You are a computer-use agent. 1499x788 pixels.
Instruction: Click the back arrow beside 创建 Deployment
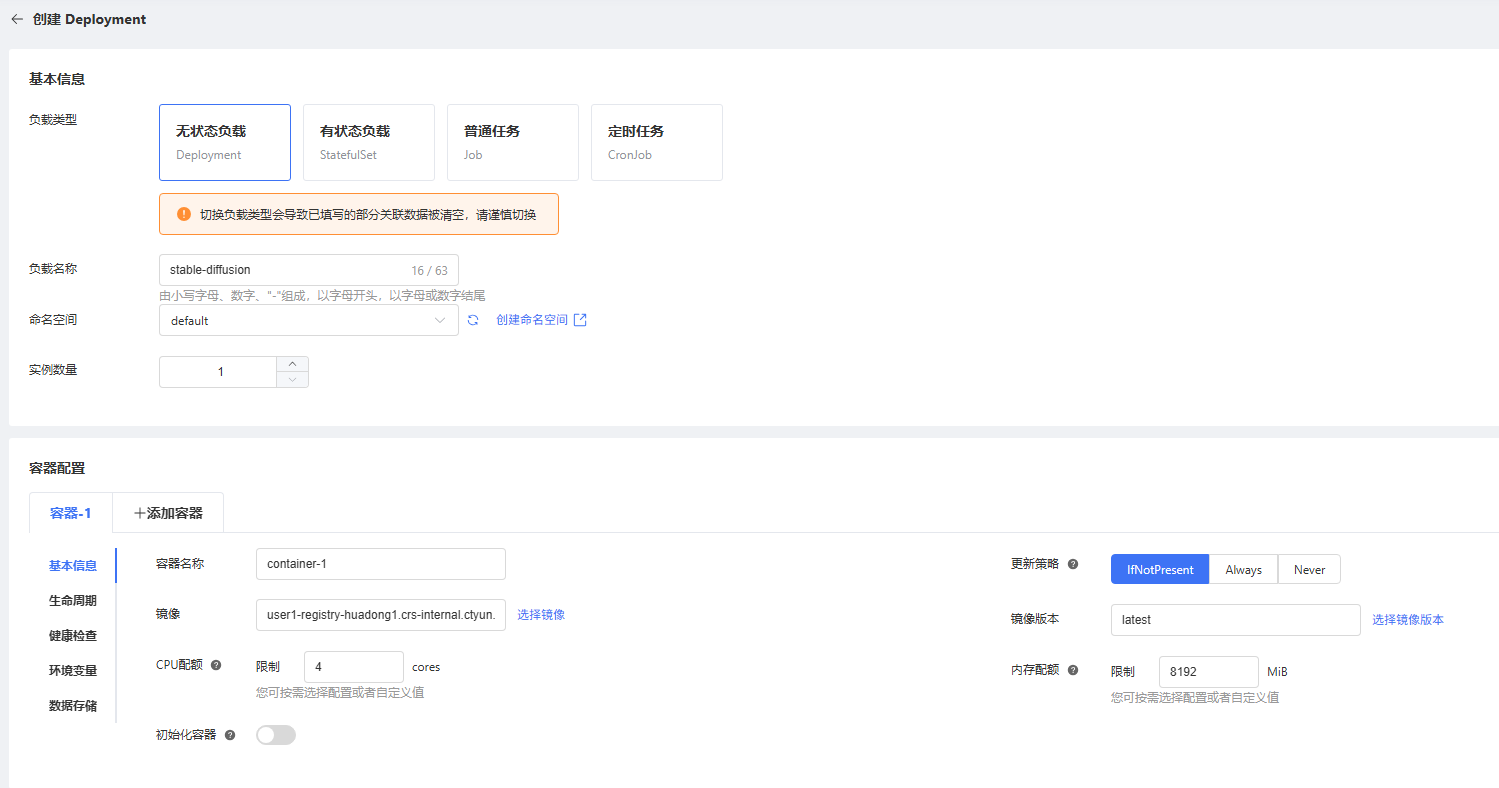click(x=17, y=19)
